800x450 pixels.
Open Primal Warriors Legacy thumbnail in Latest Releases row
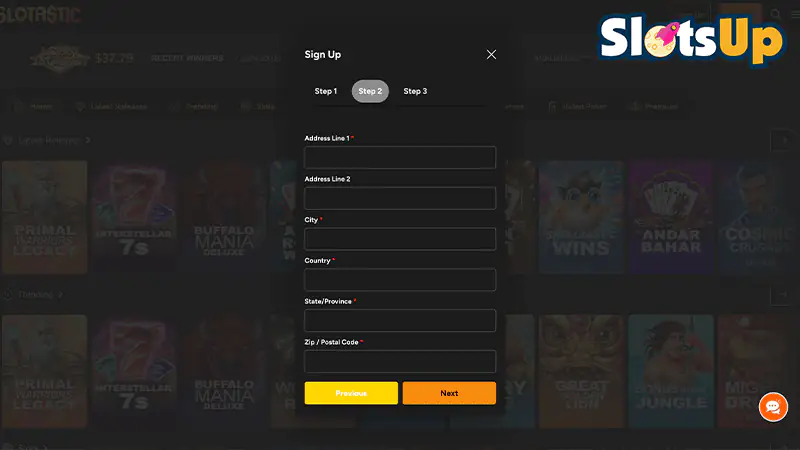point(44,217)
